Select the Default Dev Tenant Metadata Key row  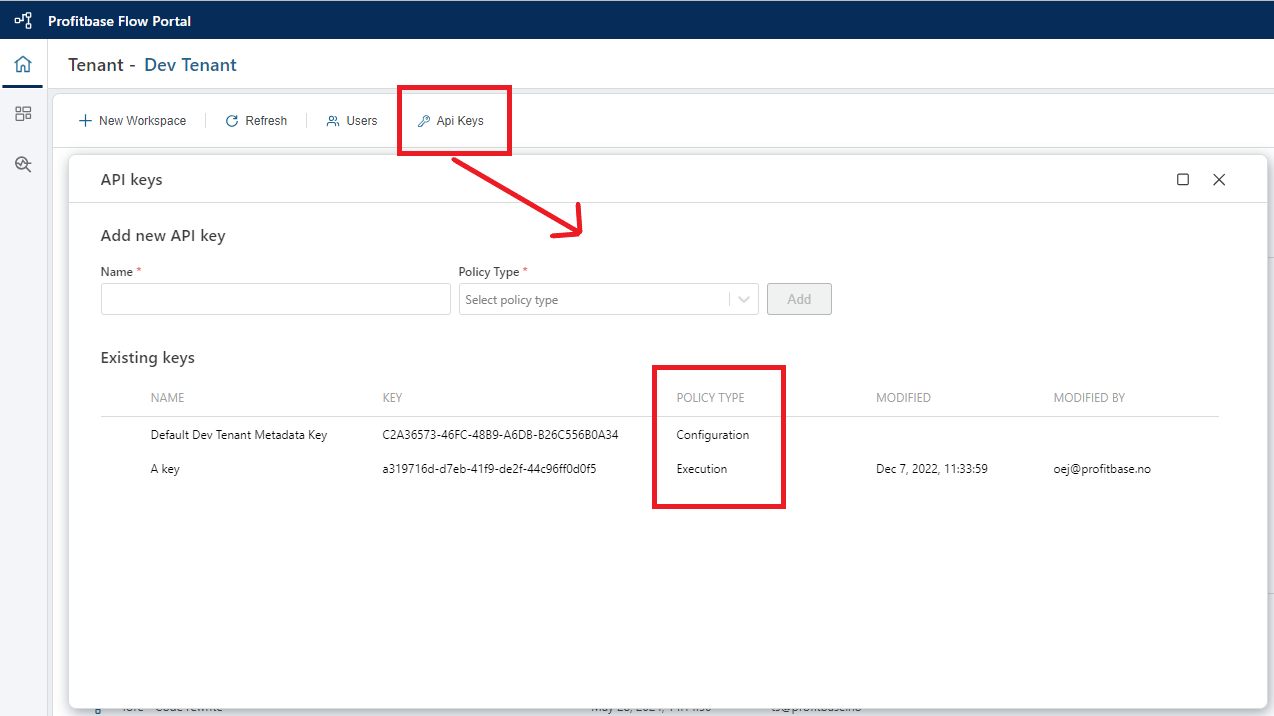(238, 435)
